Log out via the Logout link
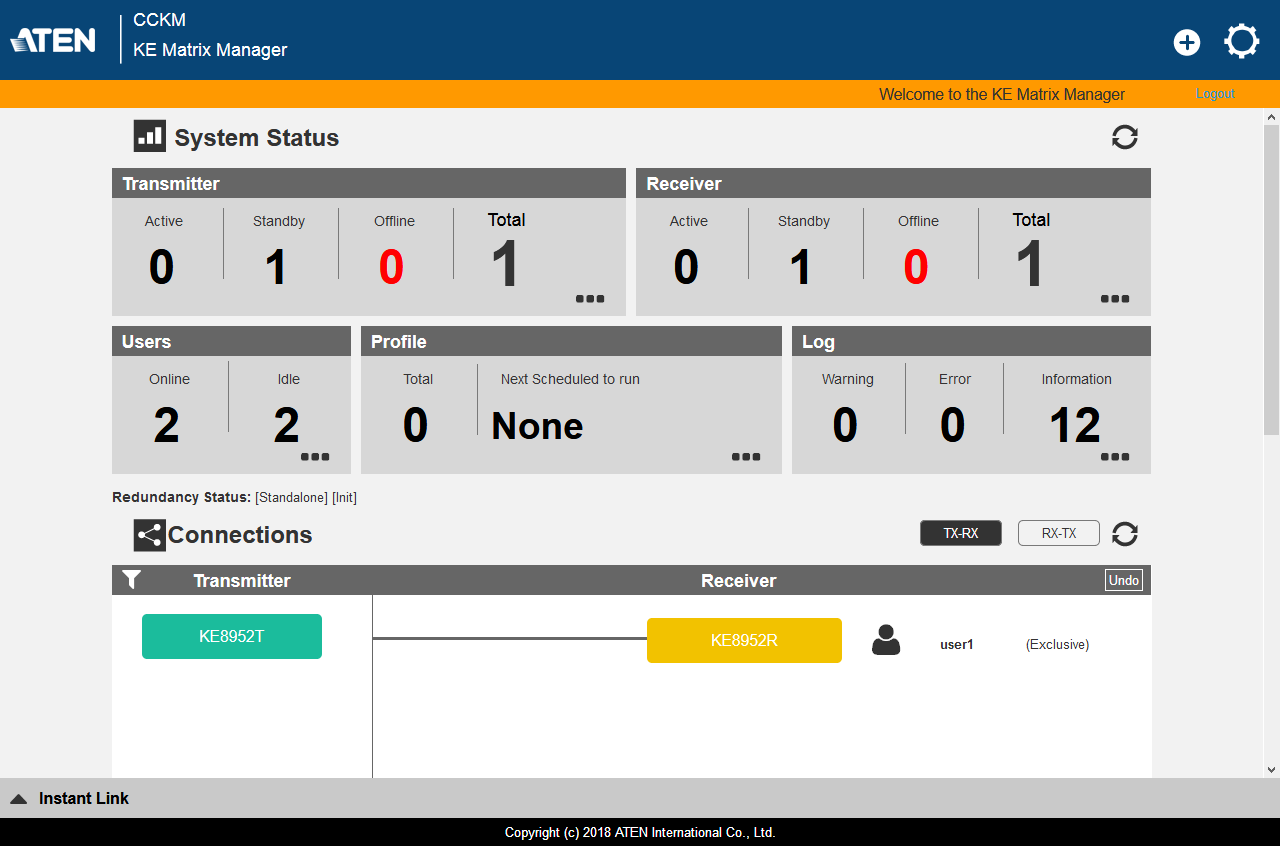This screenshot has width=1280, height=846. (1215, 94)
